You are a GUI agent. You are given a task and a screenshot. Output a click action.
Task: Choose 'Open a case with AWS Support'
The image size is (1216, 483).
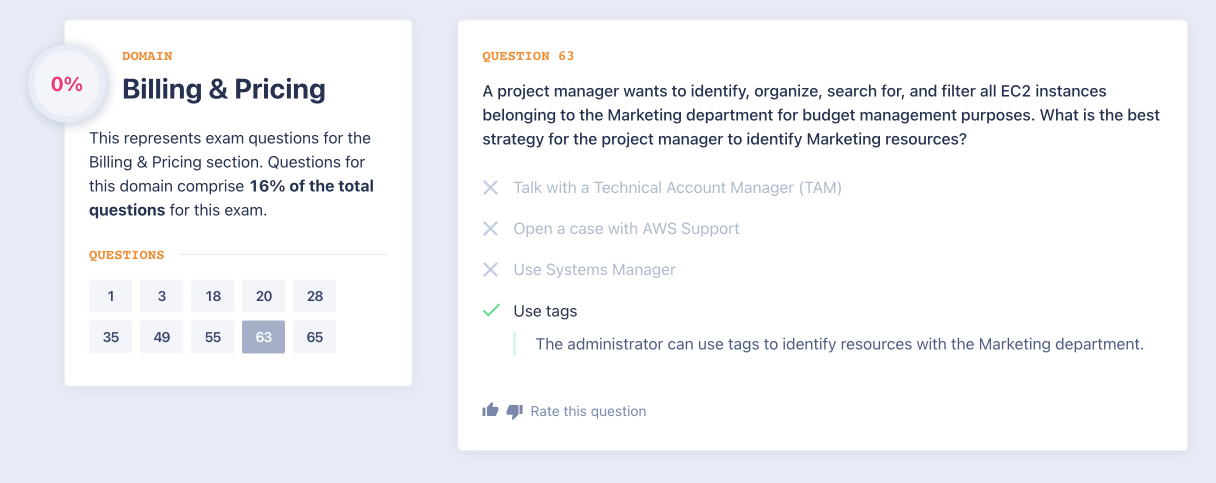pyautogui.click(x=626, y=229)
